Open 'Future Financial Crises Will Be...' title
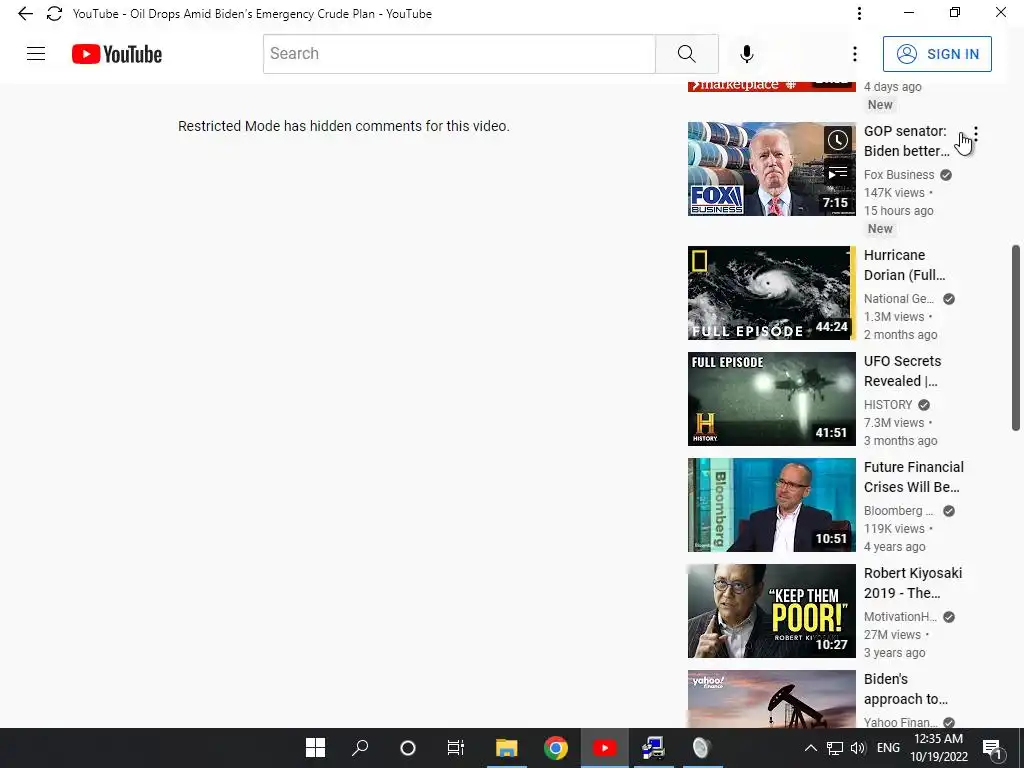This screenshot has width=1024, height=768. (x=914, y=477)
